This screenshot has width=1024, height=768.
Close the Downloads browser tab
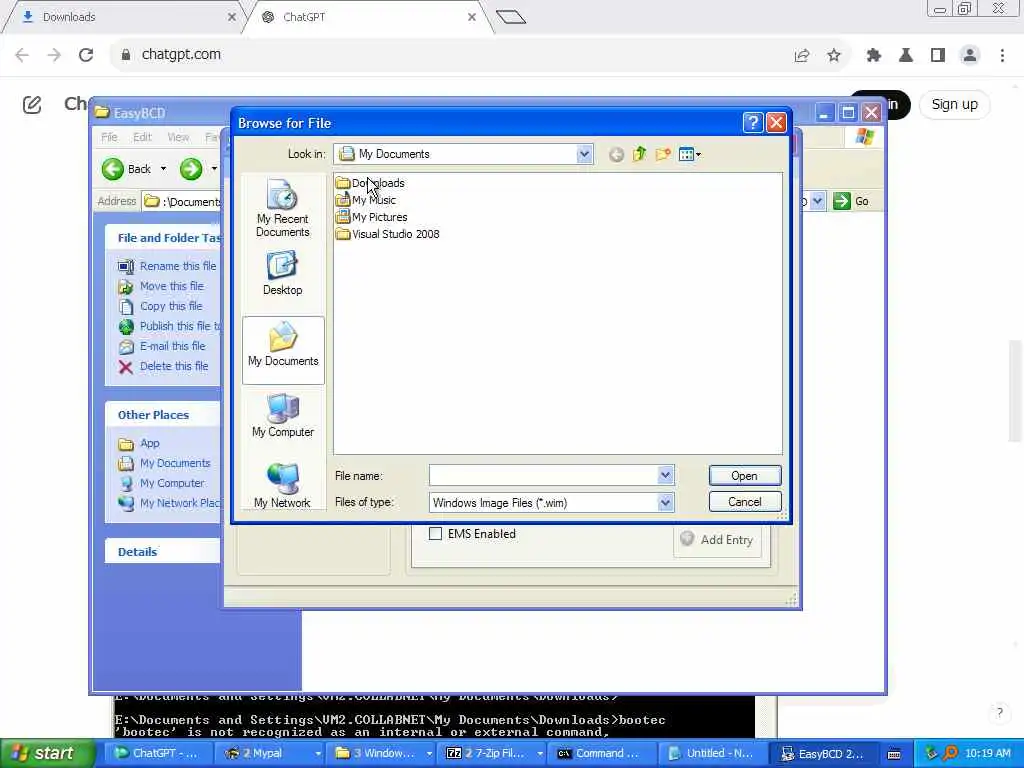tap(231, 17)
